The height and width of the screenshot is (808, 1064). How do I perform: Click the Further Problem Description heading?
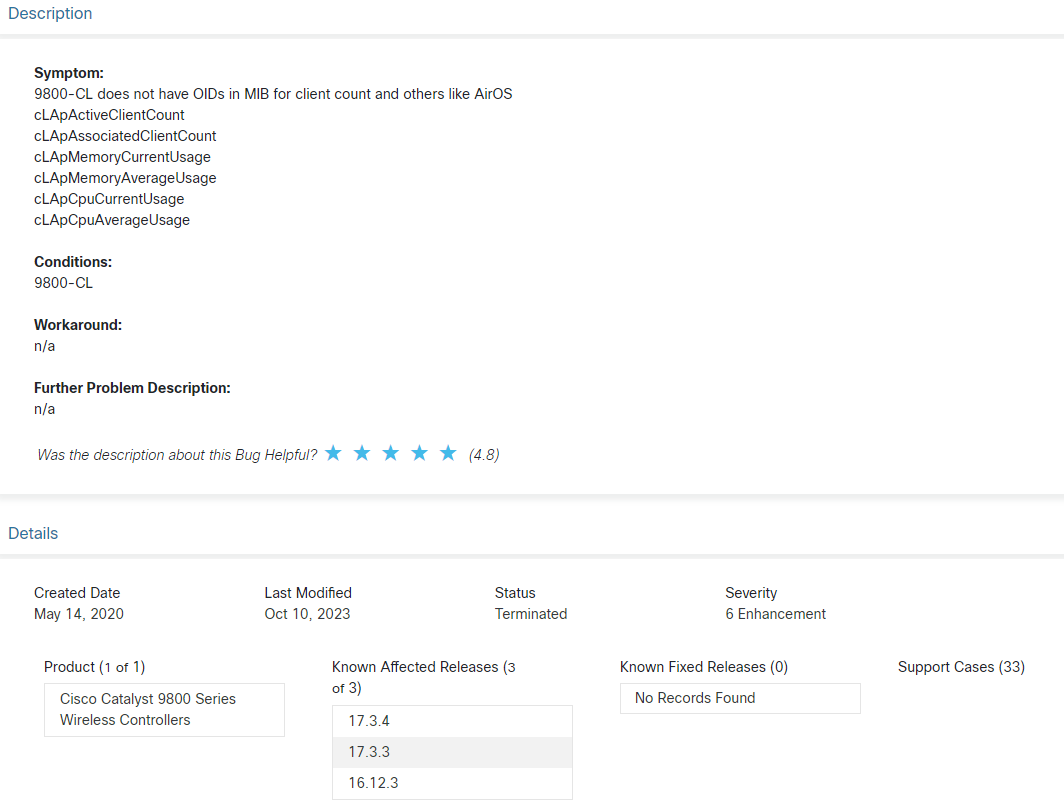pyautogui.click(x=132, y=388)
